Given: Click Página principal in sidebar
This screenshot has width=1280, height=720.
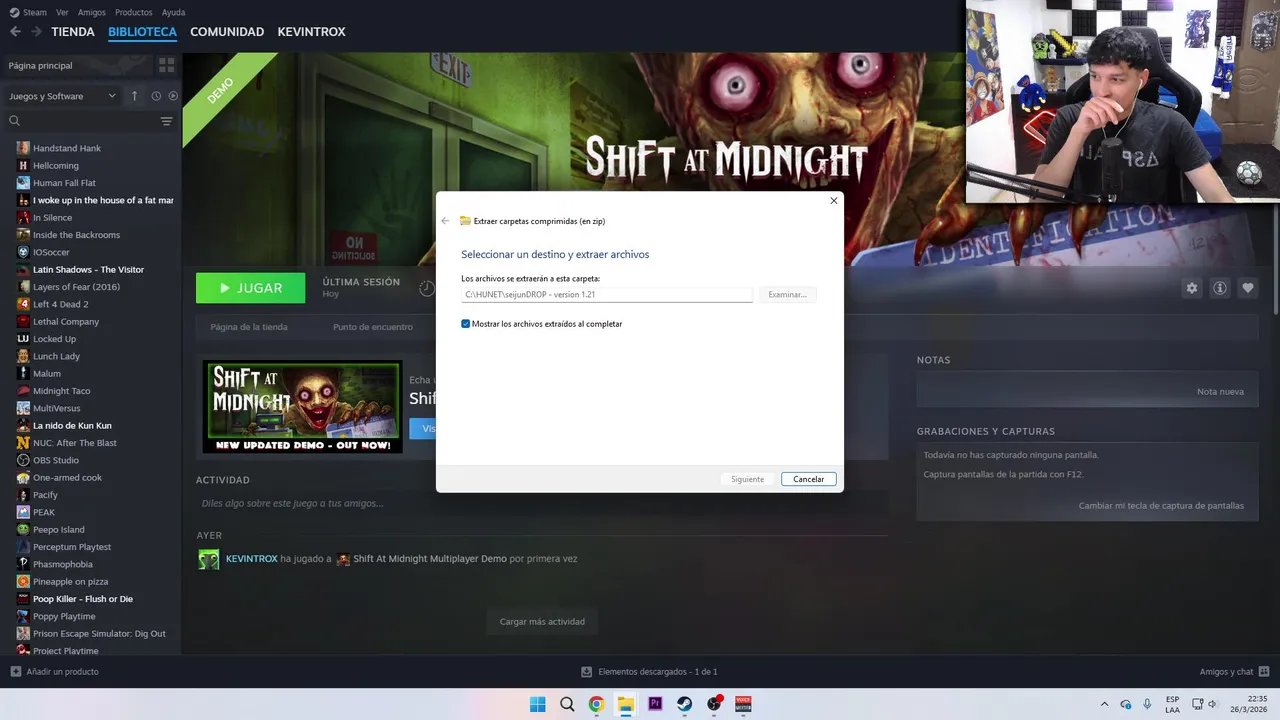Looking at the screenshot, I should 40,65.
